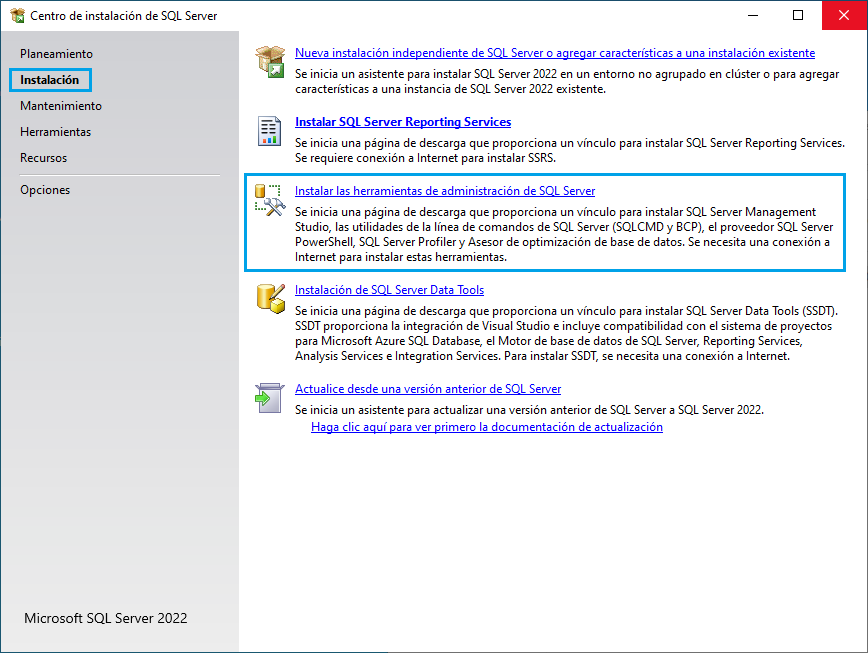Click the SQL Server Data Tools icon
Viewport: 868px width, 653px height.
tap(270, 297)
